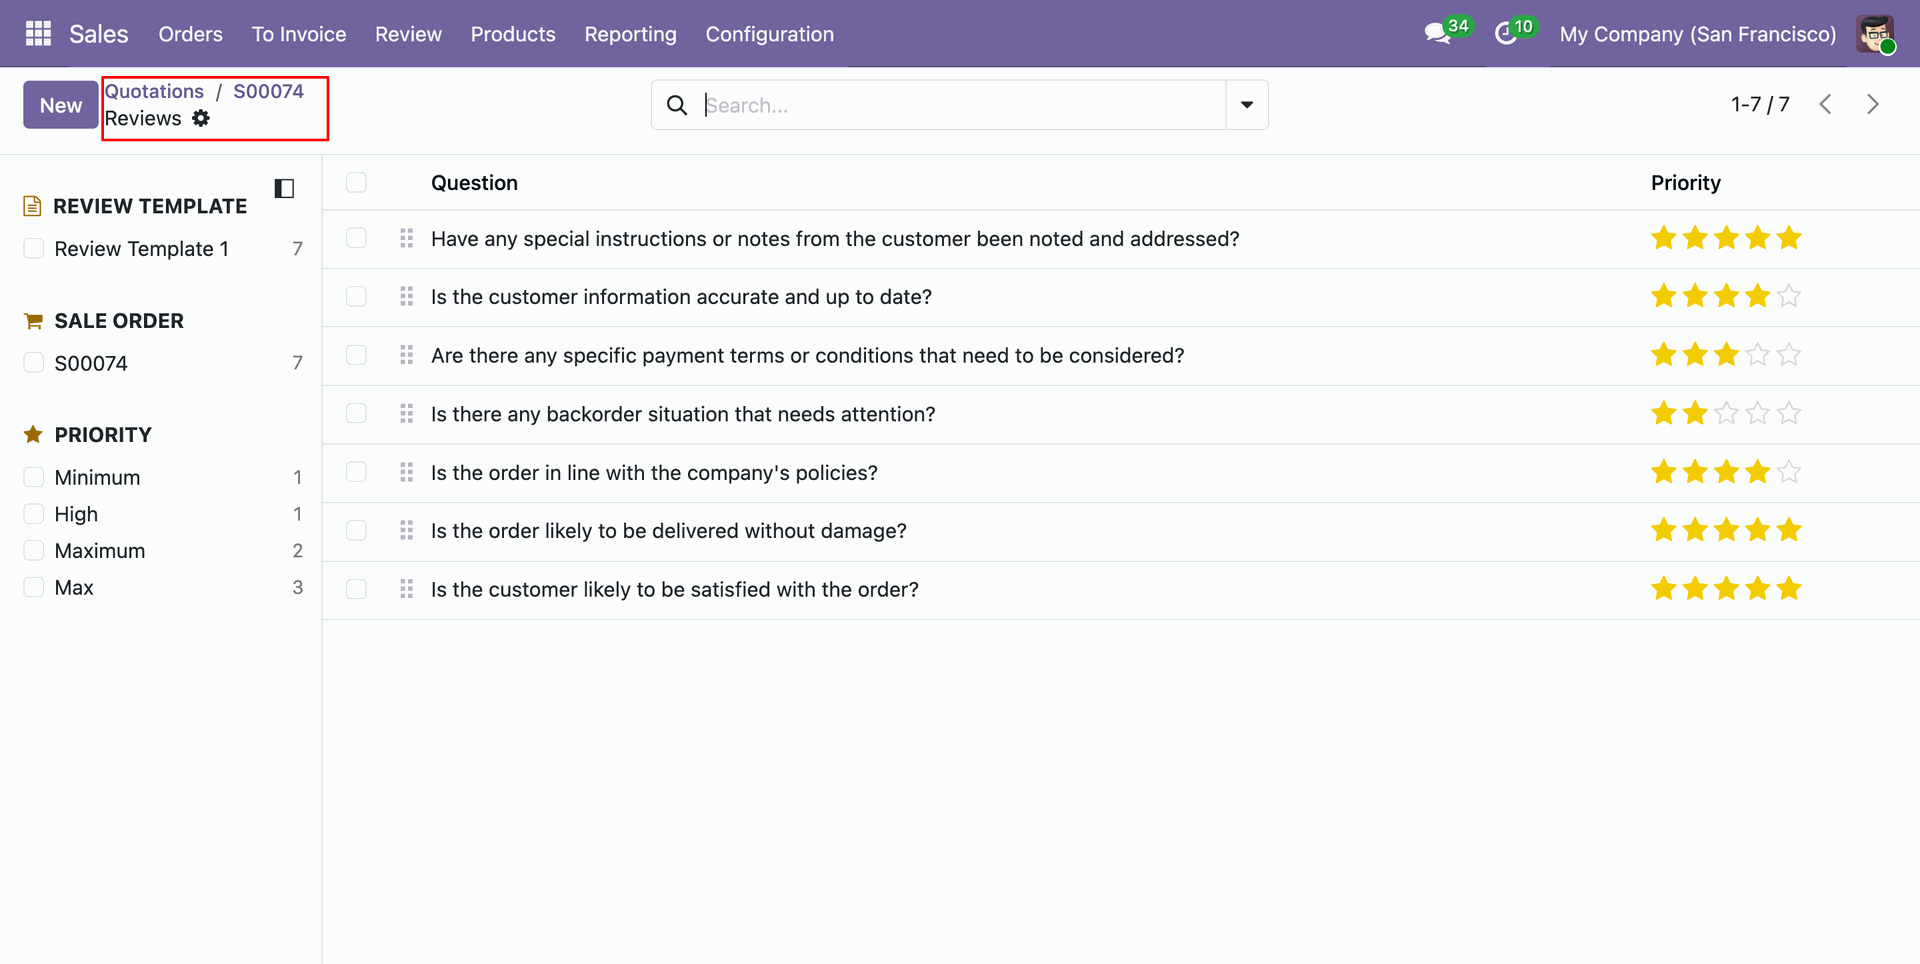Open the Orders menu
The width and height of the screenshot is (1920, 964).
pos(190,34)
